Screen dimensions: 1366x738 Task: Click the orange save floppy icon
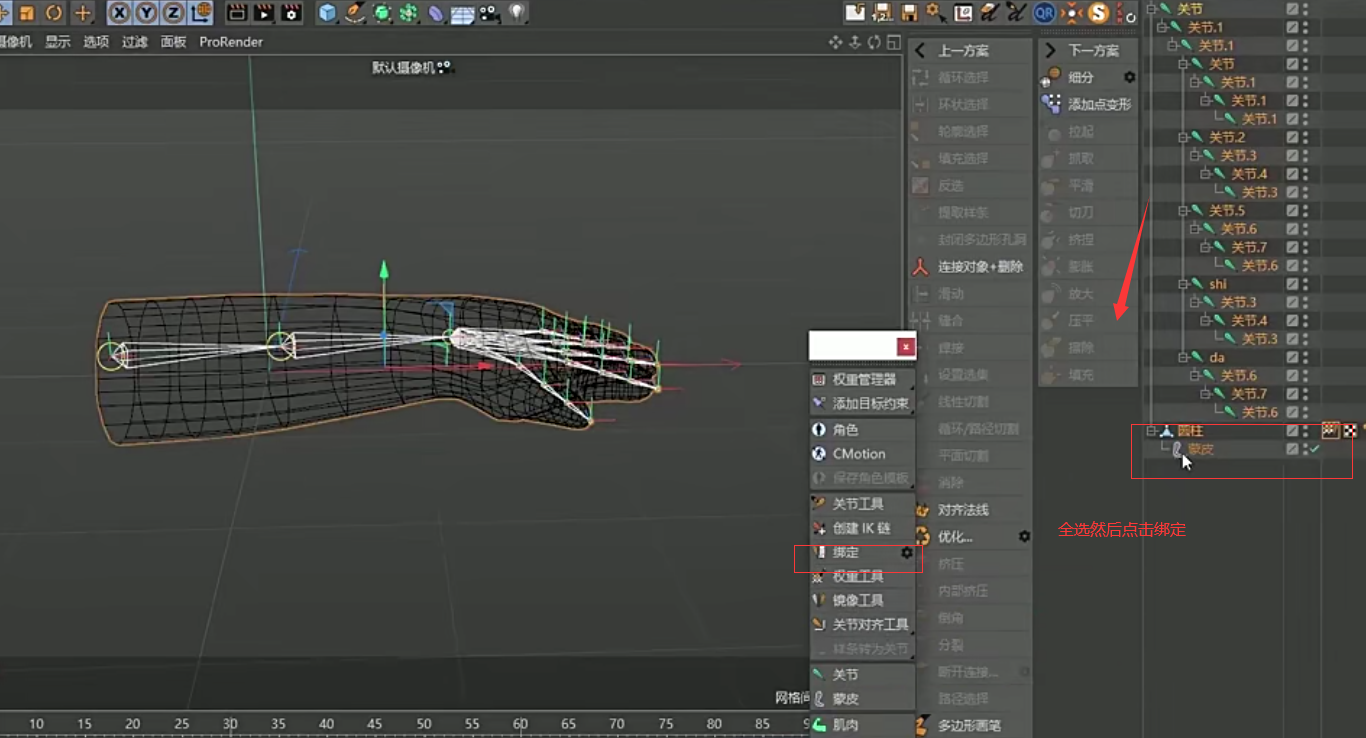pos(909,13)
